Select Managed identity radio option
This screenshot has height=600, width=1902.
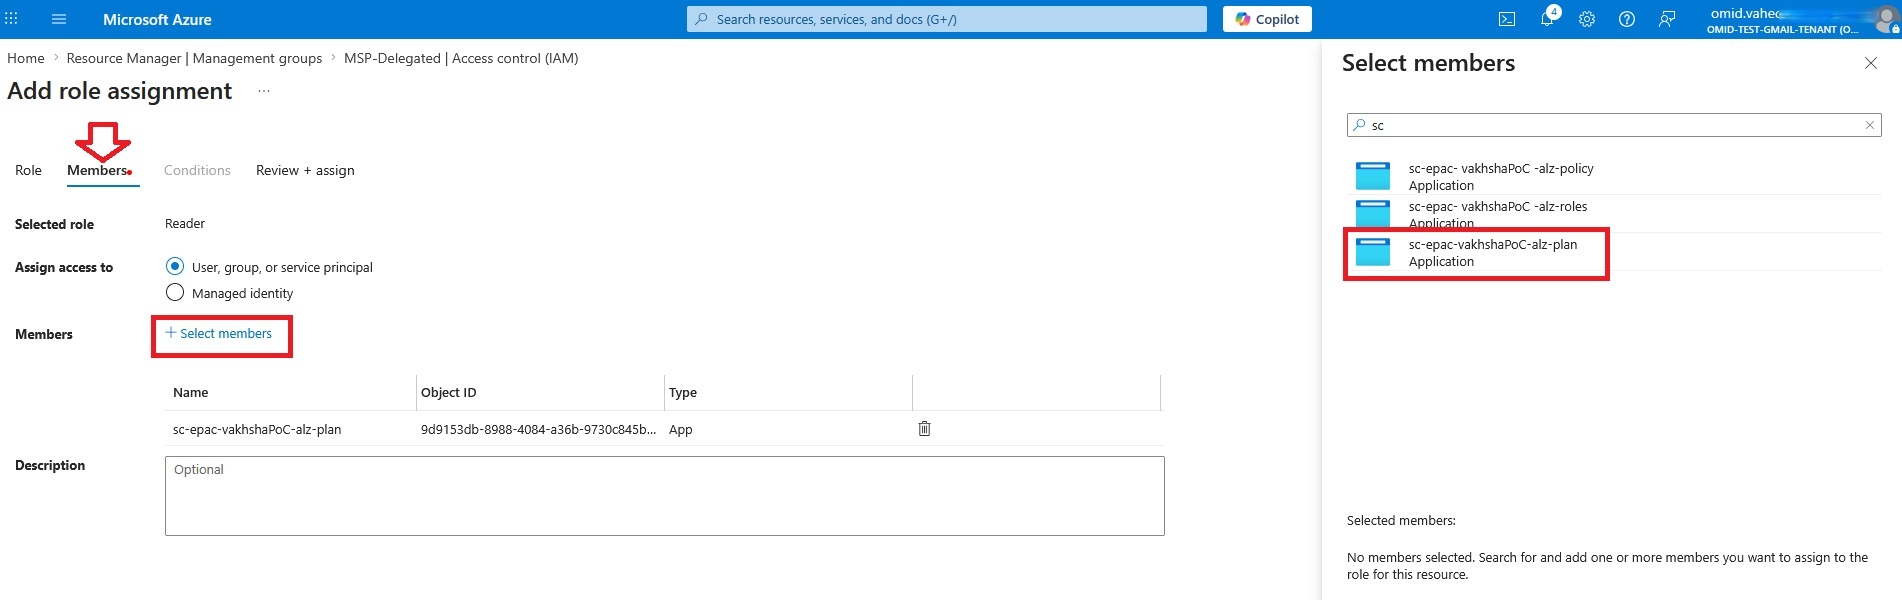click(x=175, y=292)
